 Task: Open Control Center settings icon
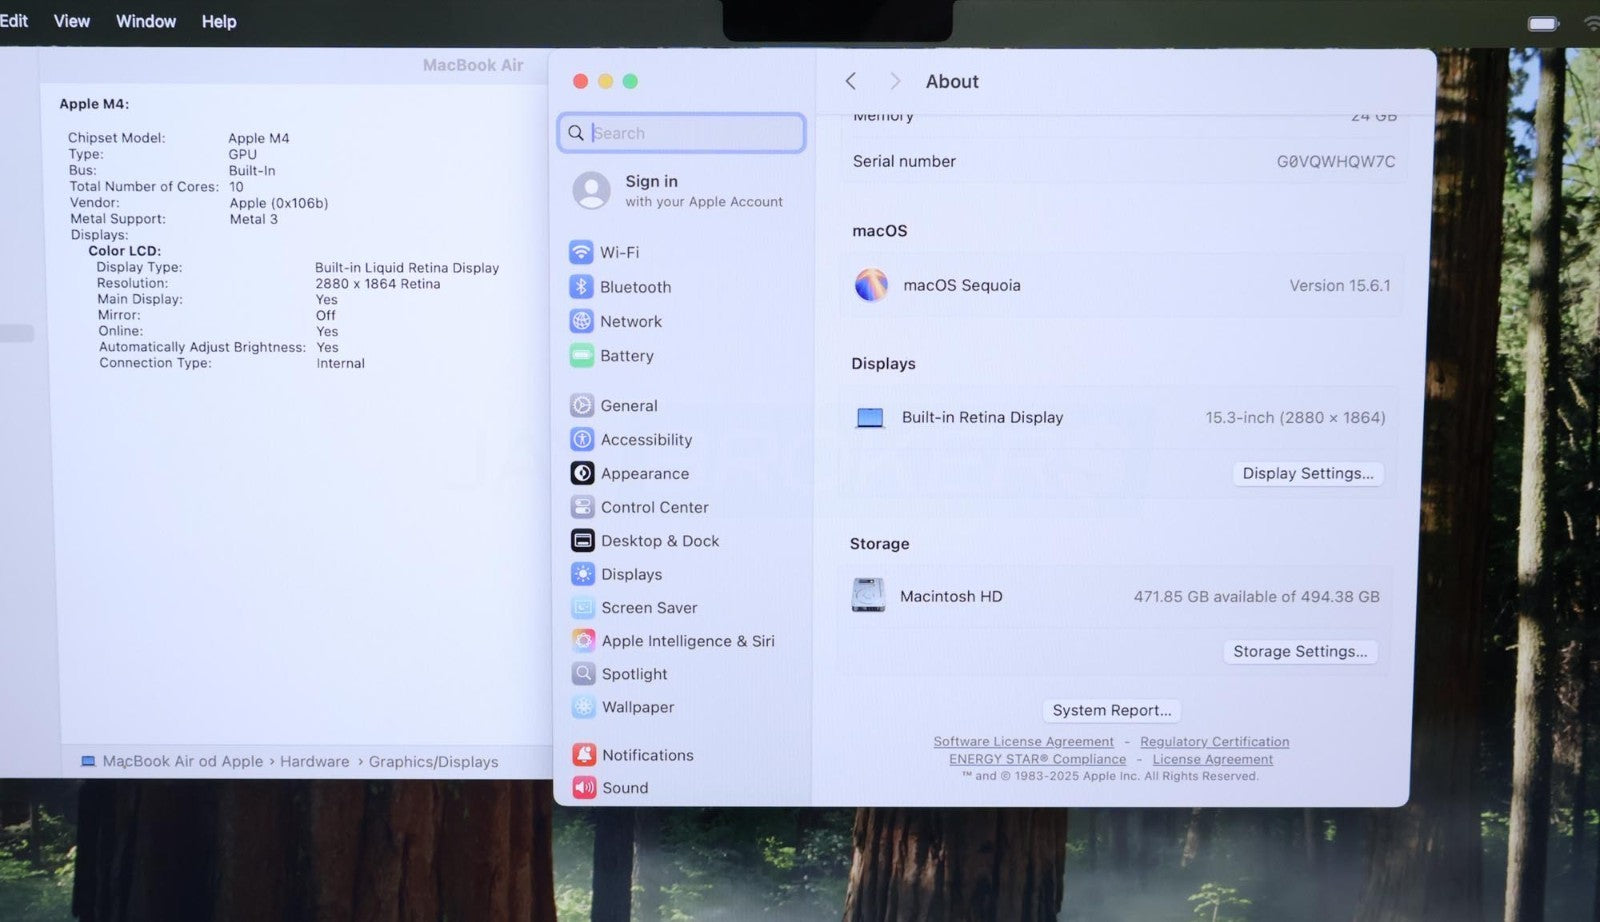click(582, 507)
